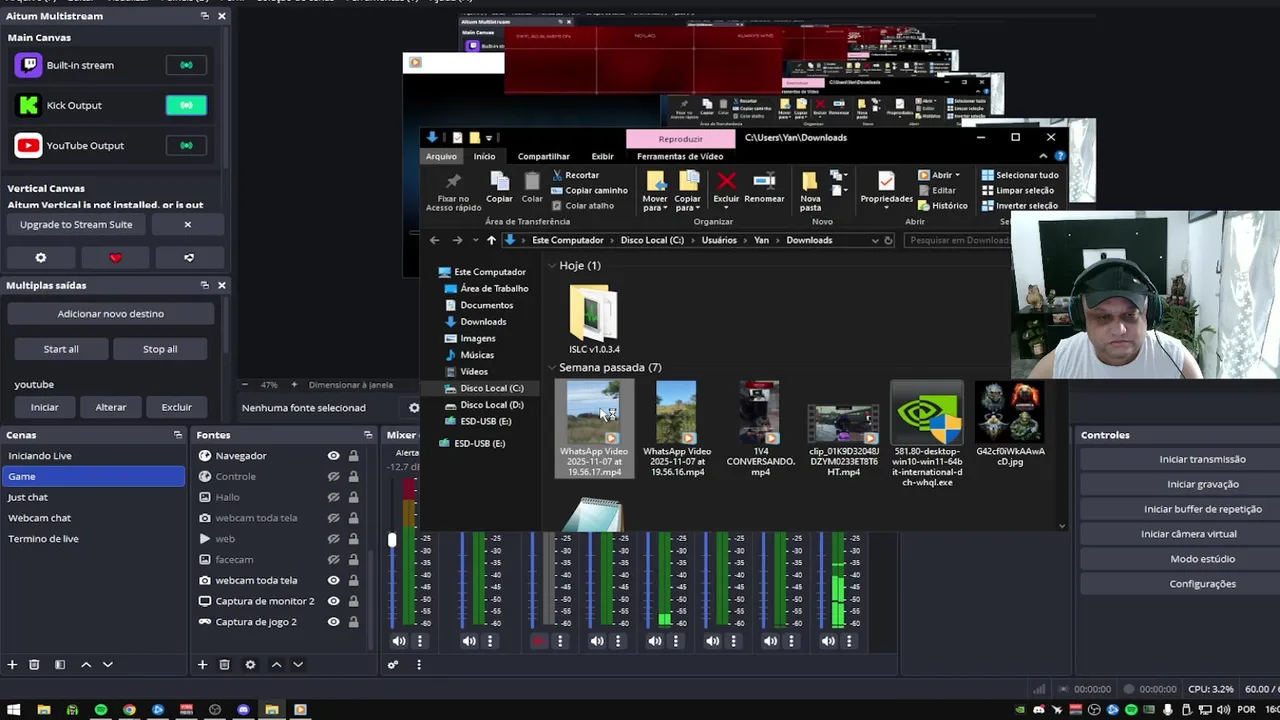Hide the Captura de monitor 2 source
This screenshot has width=1280, height=720.
[334, 601]
